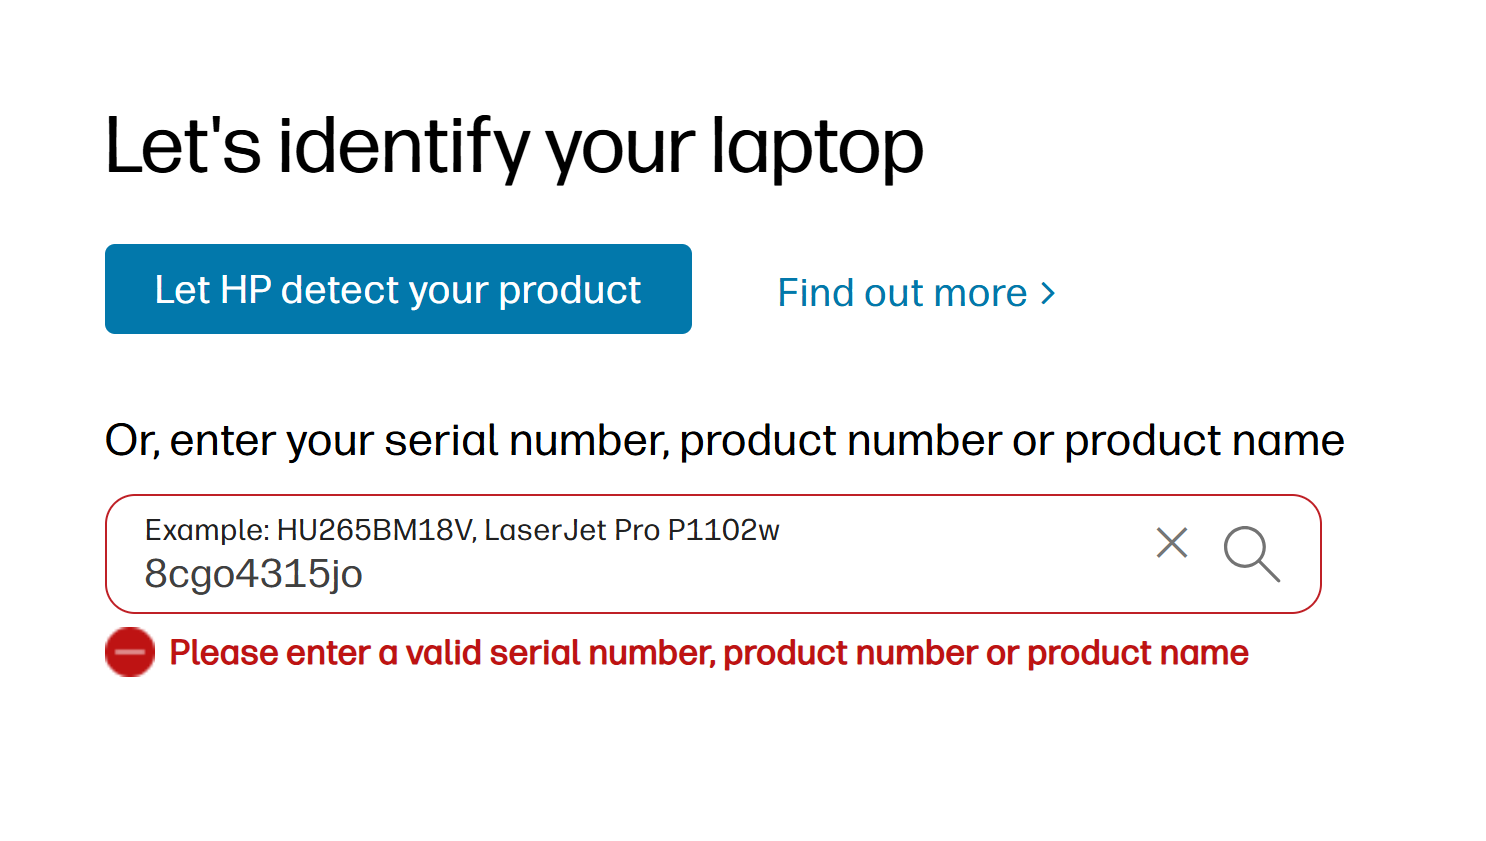Click the magnifying glass search icon
1486x841 pixels.
click(x=1251, y=553)
